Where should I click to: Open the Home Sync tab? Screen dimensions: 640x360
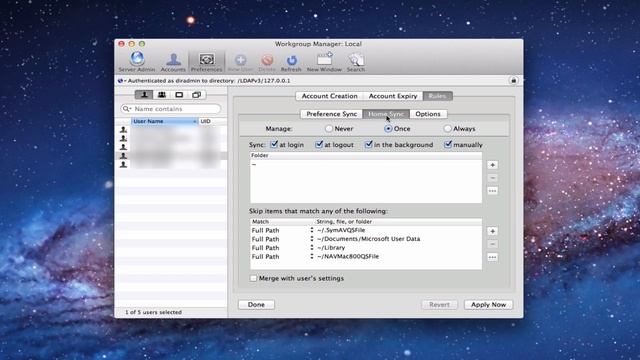[x=386, y=114]
